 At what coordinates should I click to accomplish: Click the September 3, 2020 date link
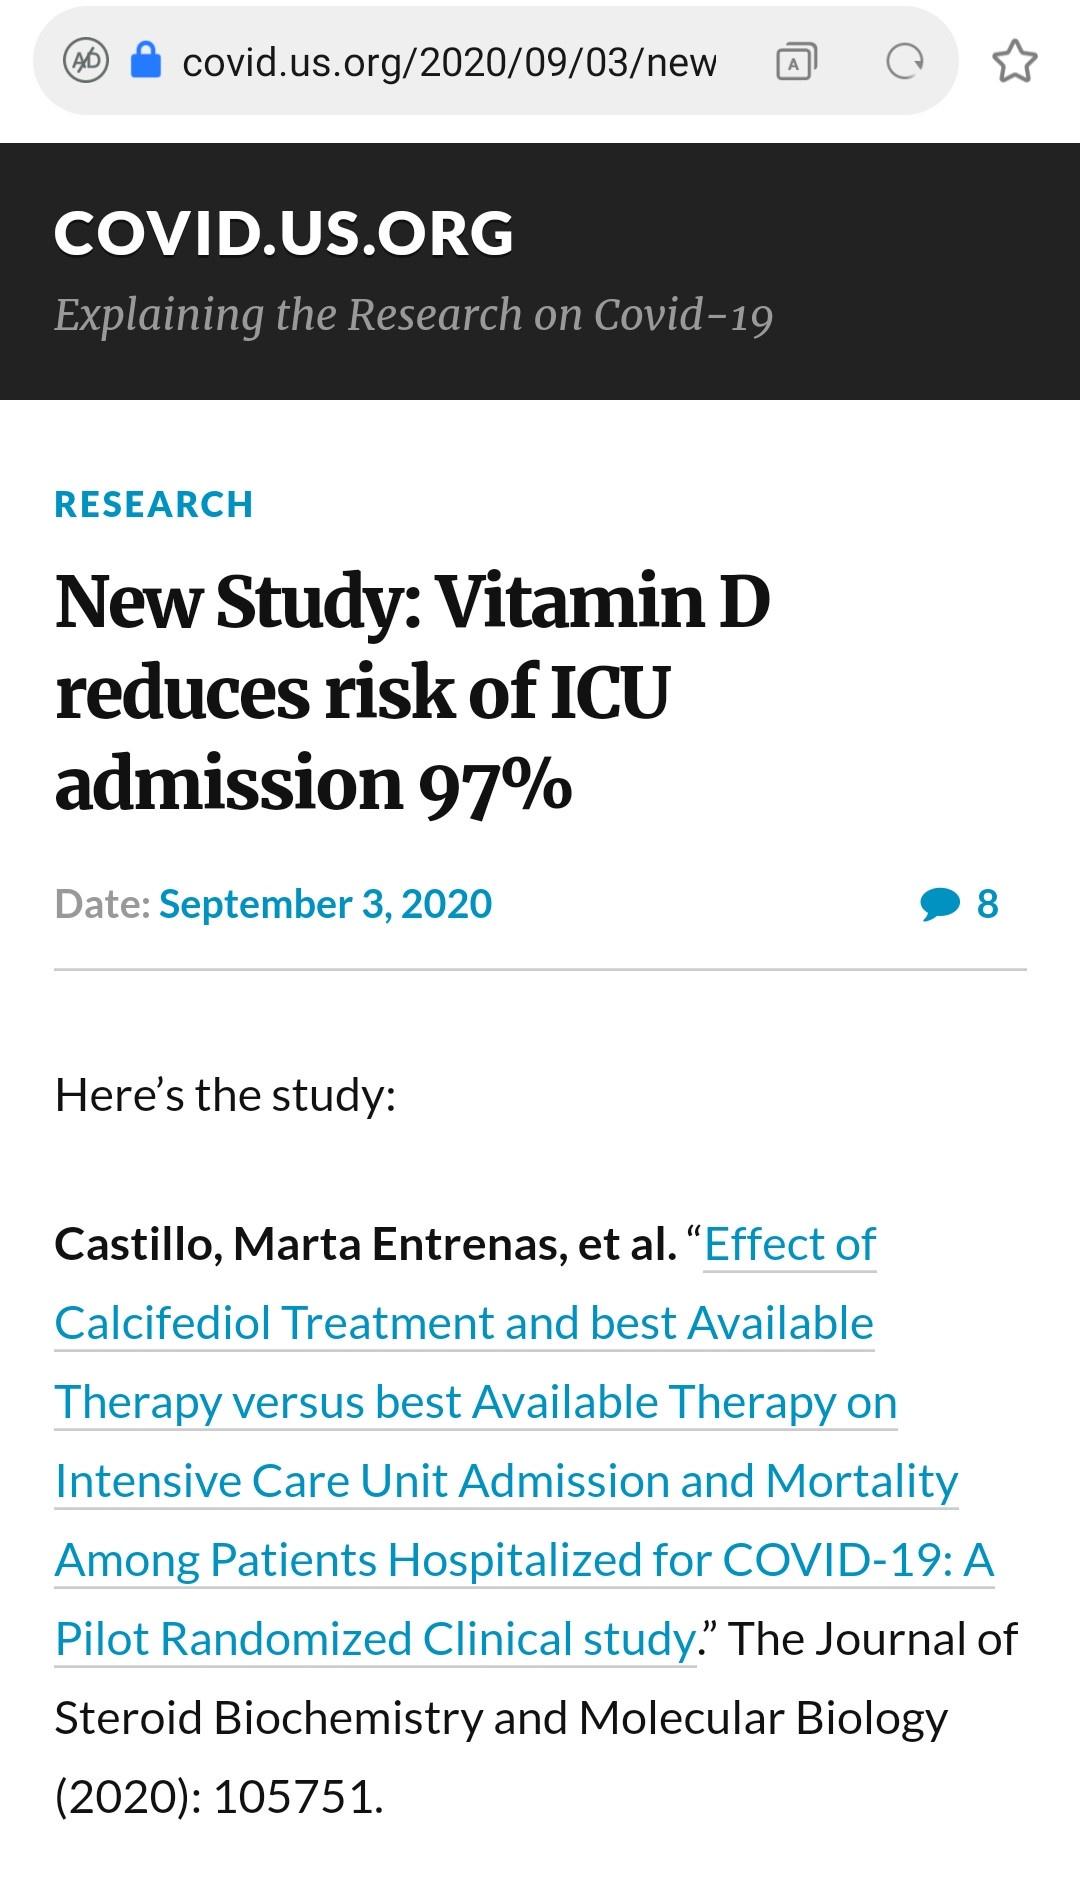(325, 904)
